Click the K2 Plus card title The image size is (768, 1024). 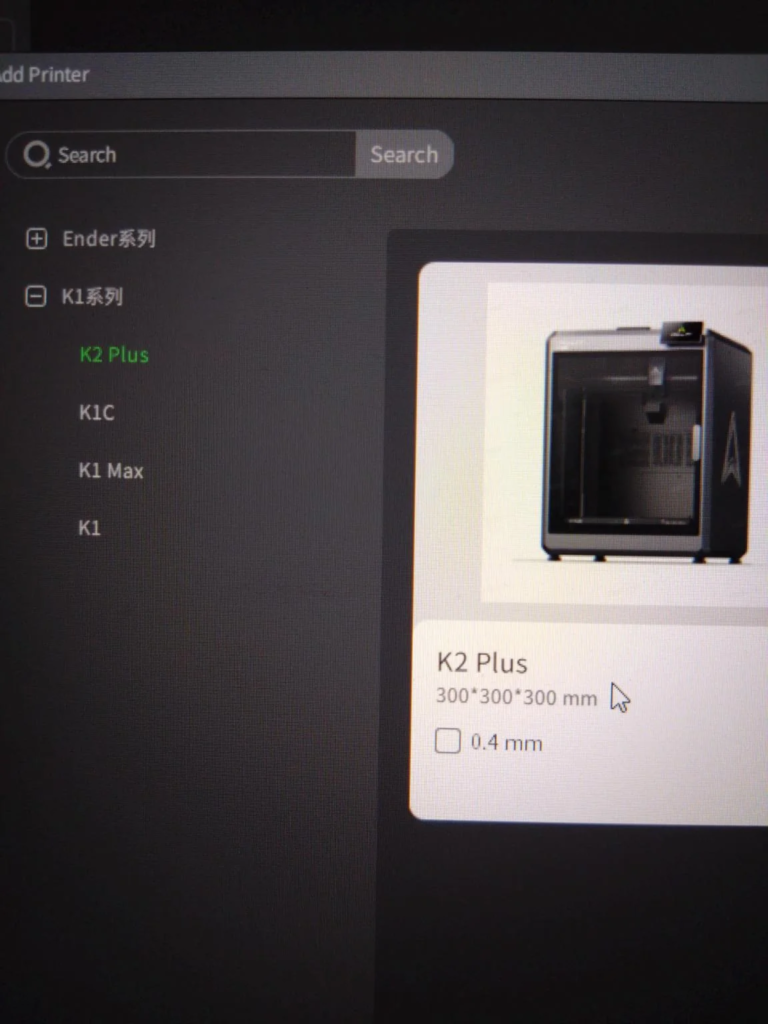[x=483, y=663]
